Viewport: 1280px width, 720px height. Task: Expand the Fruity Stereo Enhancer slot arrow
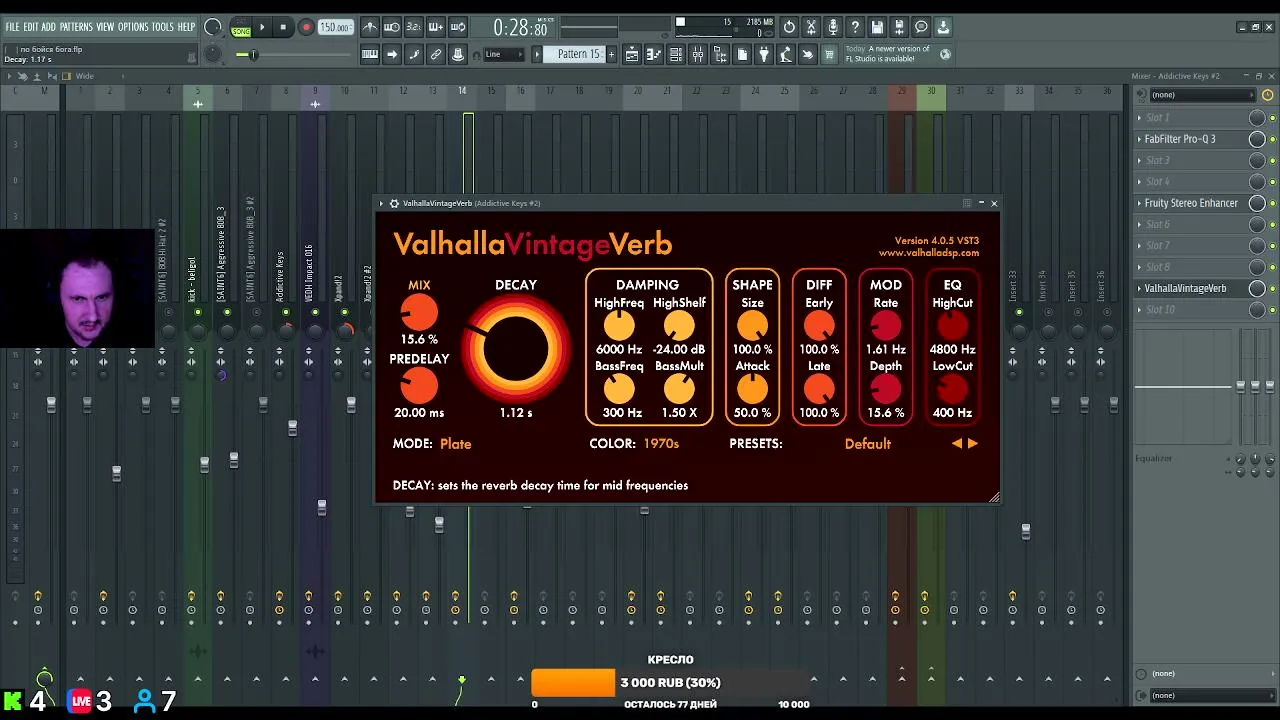(1139, 203)
